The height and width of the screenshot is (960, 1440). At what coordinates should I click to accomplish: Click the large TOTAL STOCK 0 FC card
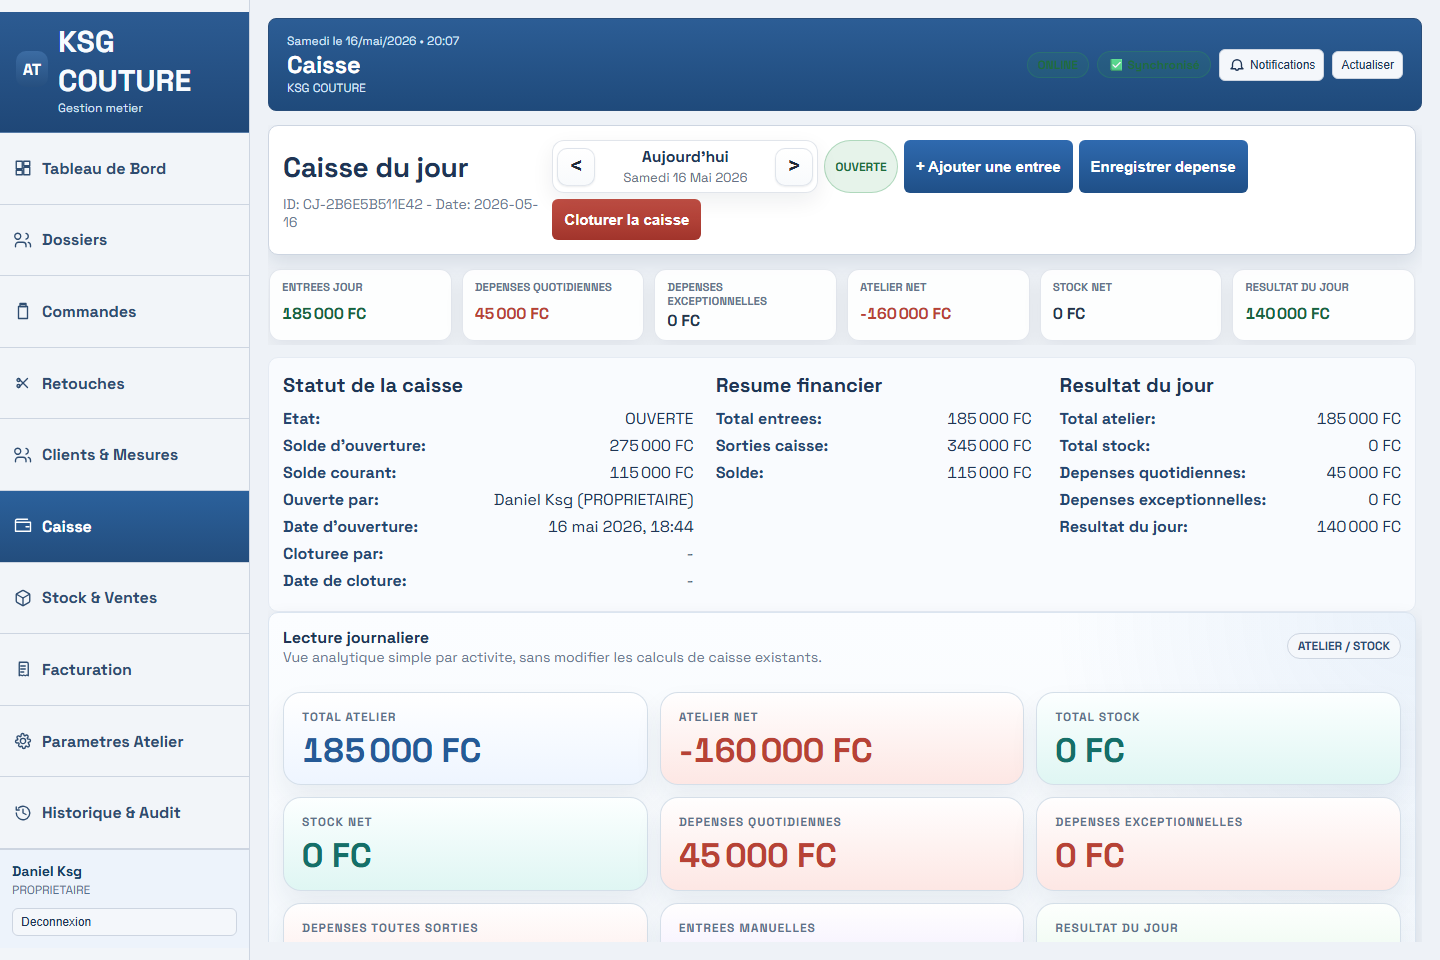1218,739
